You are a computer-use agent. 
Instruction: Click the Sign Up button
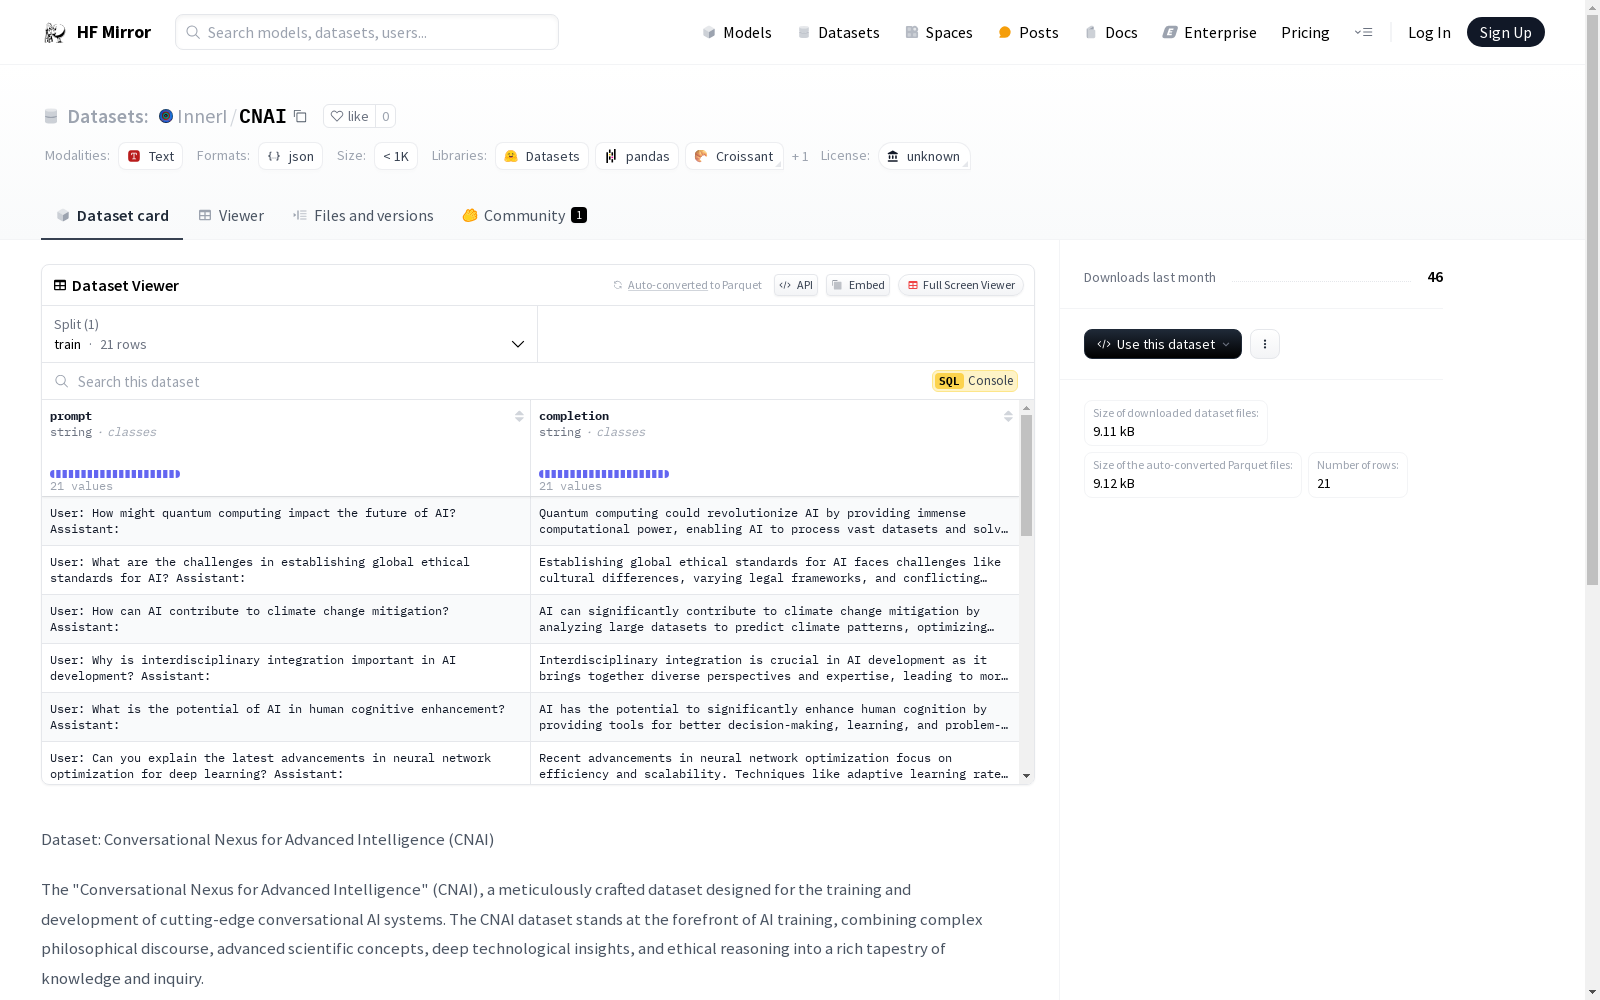pyautogui.click(x=1505, y=32)
